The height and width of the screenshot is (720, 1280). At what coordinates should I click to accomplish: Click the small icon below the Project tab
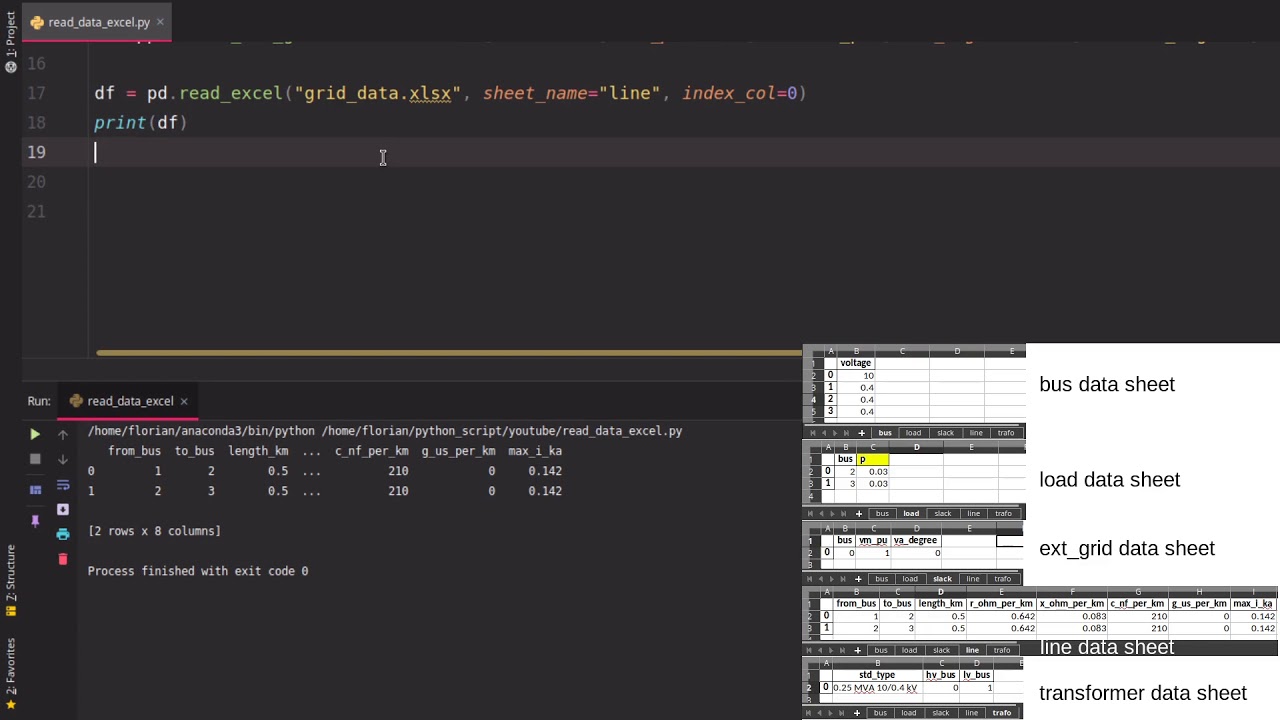[x=11, y=67]
